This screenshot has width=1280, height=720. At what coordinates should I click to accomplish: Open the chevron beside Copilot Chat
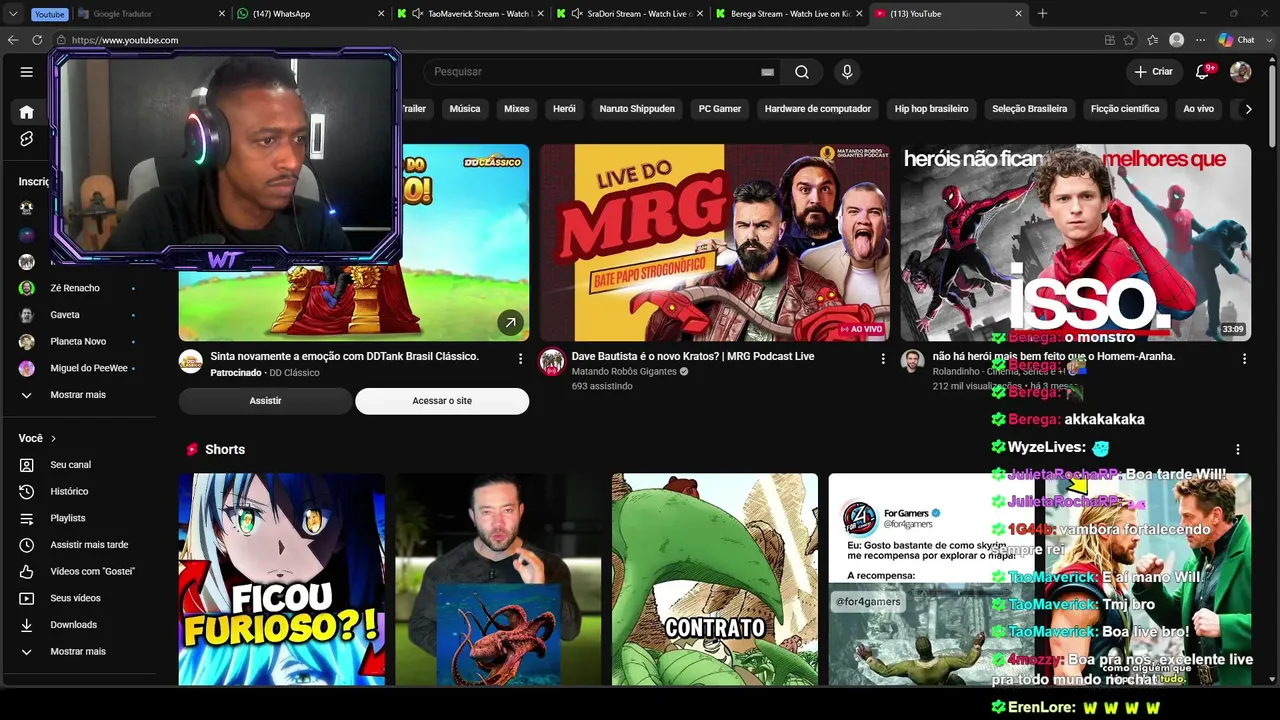click(1267, 40)
